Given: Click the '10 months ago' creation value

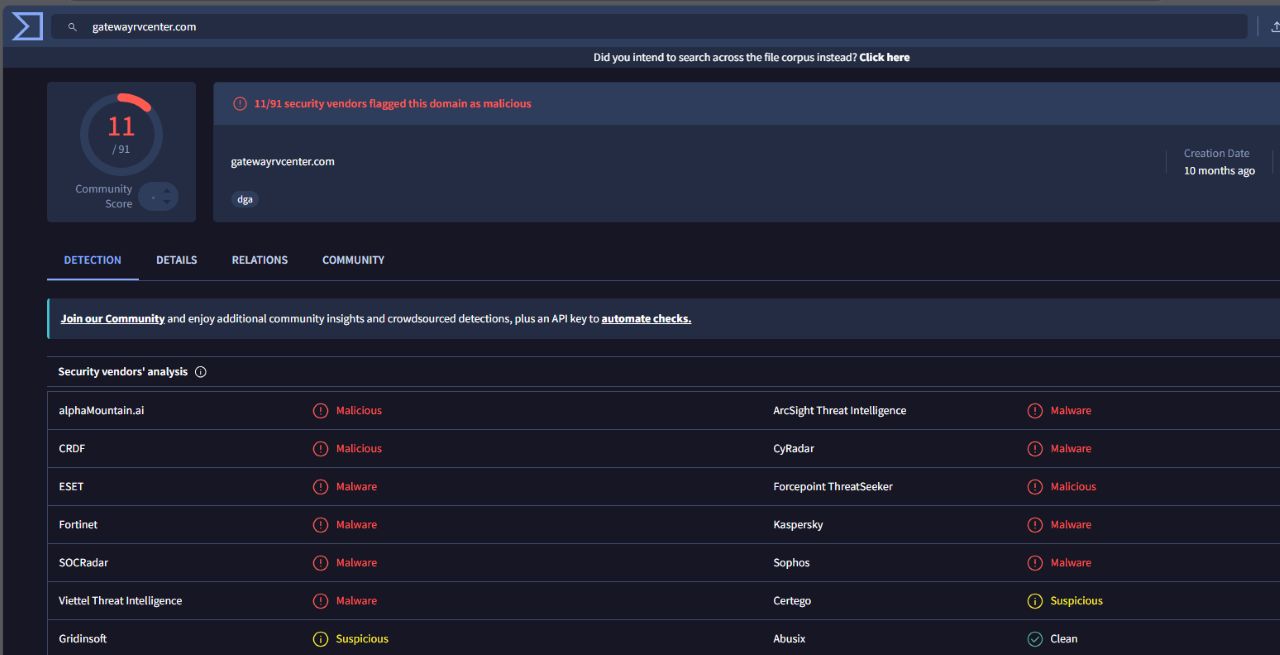Looking at the screenshot, I should point(1219,171).
